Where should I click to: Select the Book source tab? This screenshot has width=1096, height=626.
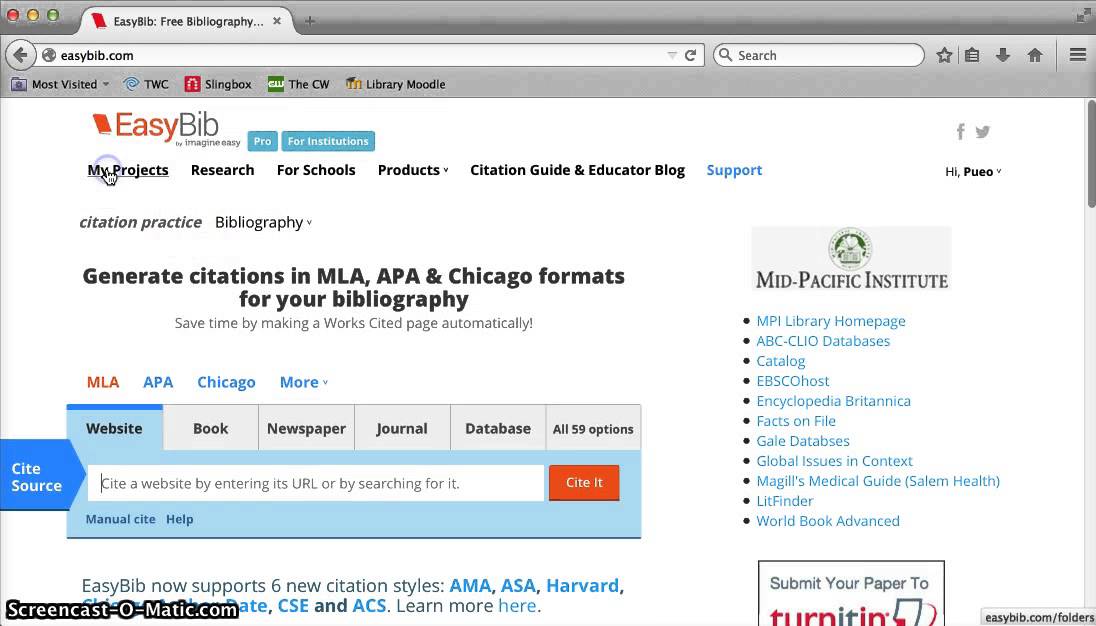[210, 428]
